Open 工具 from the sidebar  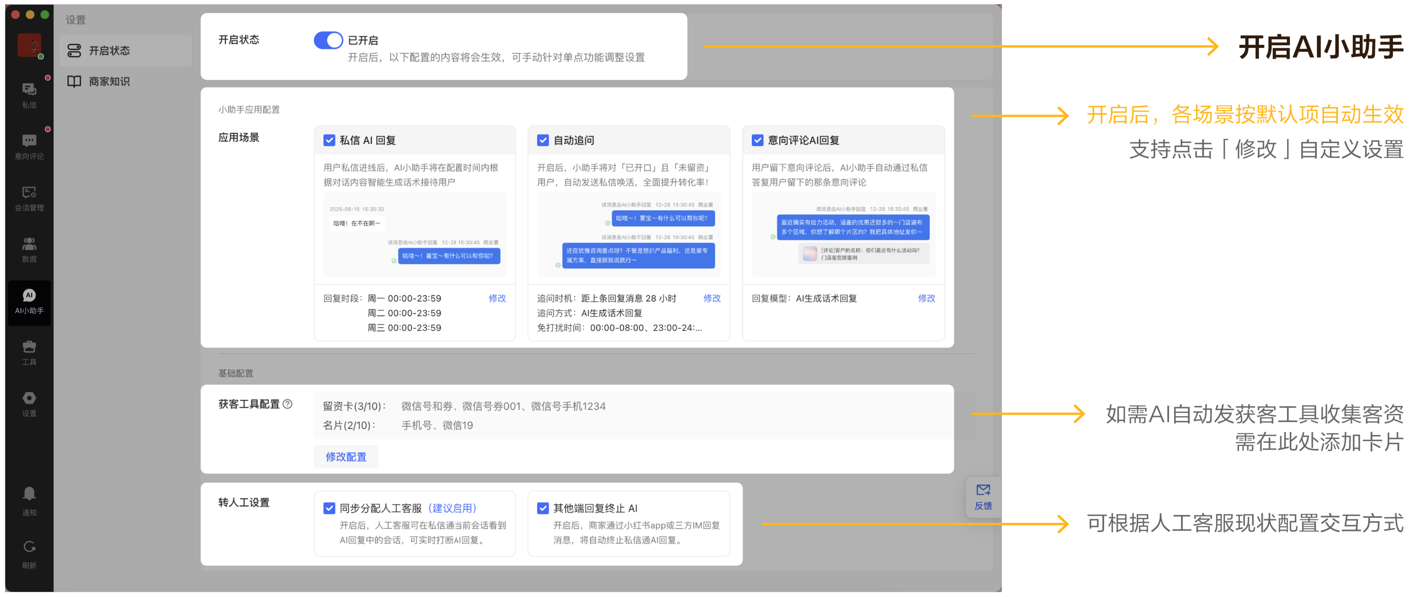[29, 351]
